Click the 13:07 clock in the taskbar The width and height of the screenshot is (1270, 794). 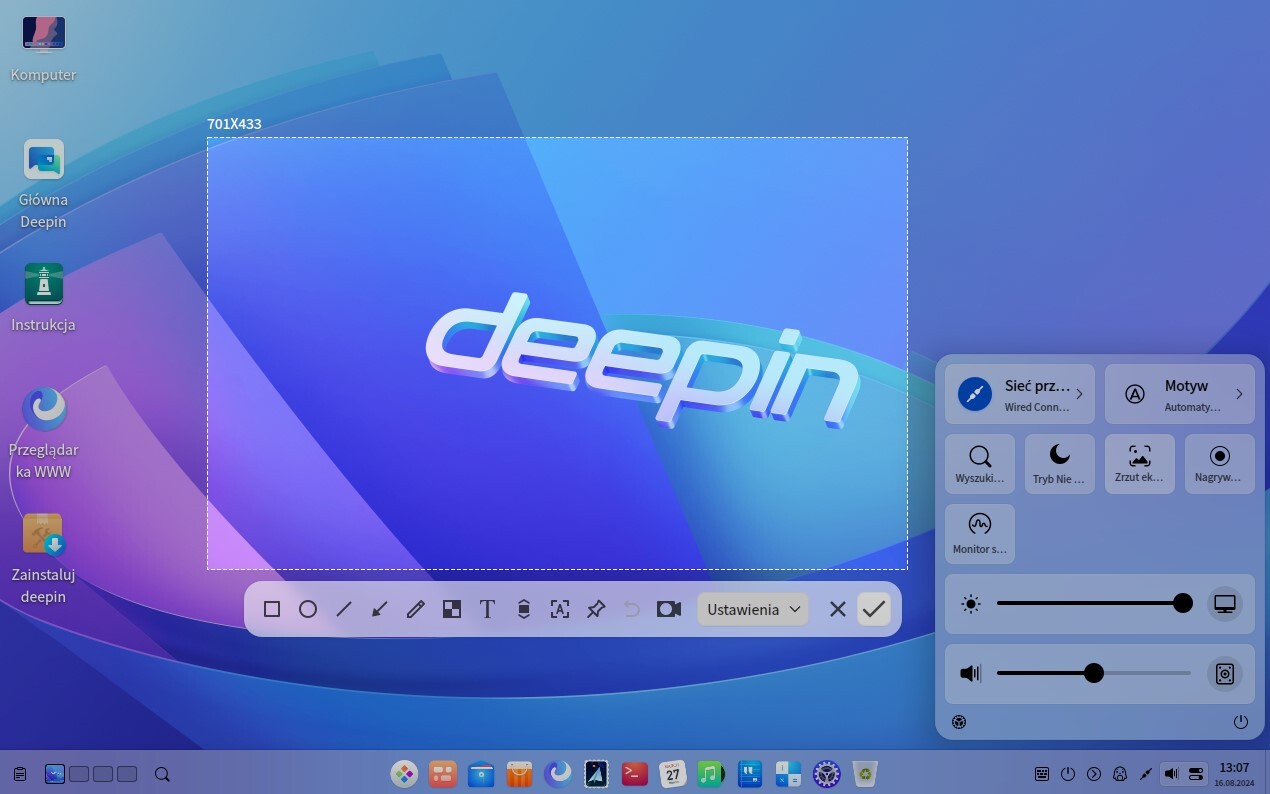(x=1236, y=773)
